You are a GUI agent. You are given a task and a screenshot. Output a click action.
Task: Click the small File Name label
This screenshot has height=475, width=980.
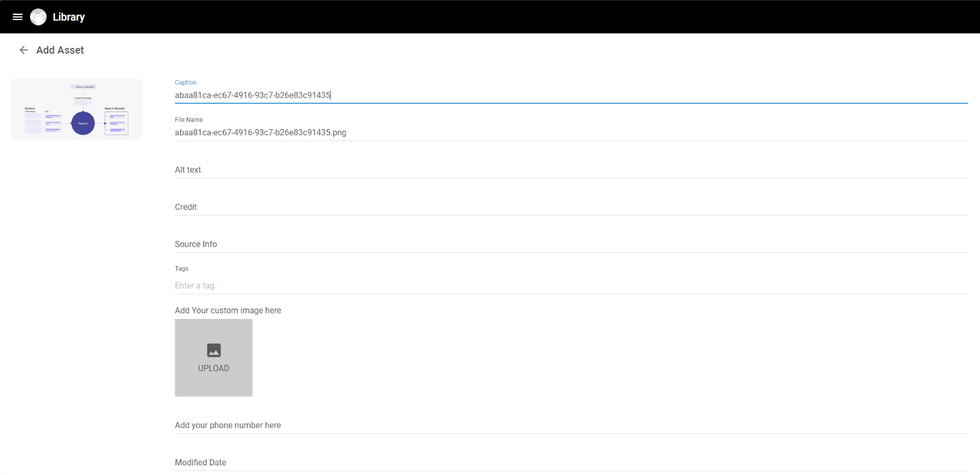[x=188, y=119]
